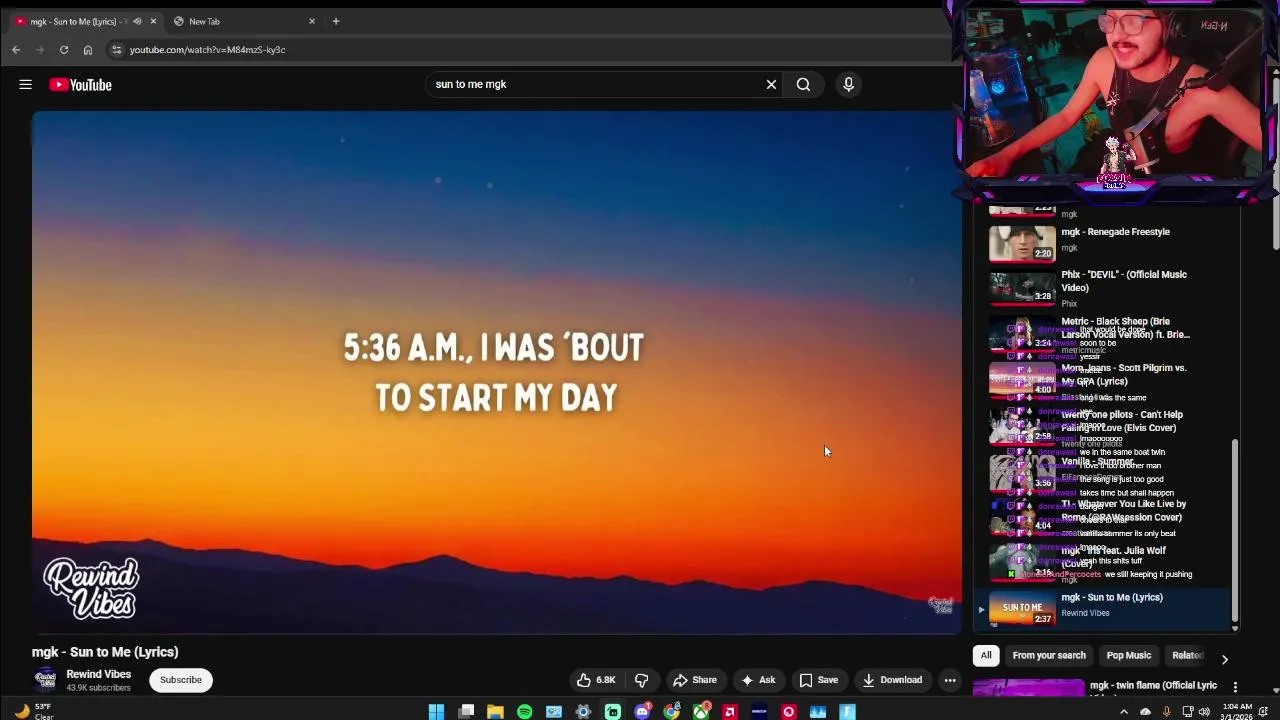
Task: Show hidden system tray icons
Action: [x=1123, y=712]
